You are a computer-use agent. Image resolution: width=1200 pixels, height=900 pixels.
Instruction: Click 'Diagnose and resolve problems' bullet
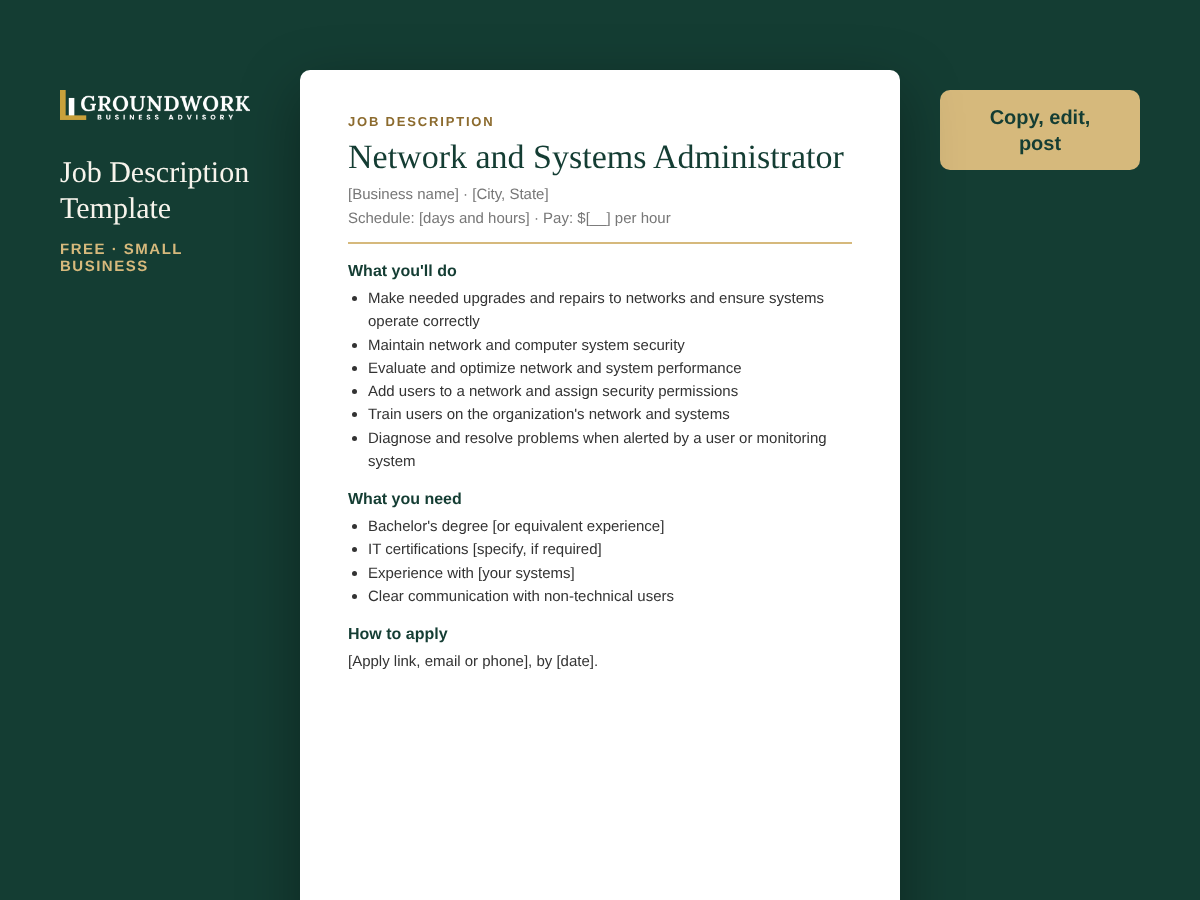point(598,449)
